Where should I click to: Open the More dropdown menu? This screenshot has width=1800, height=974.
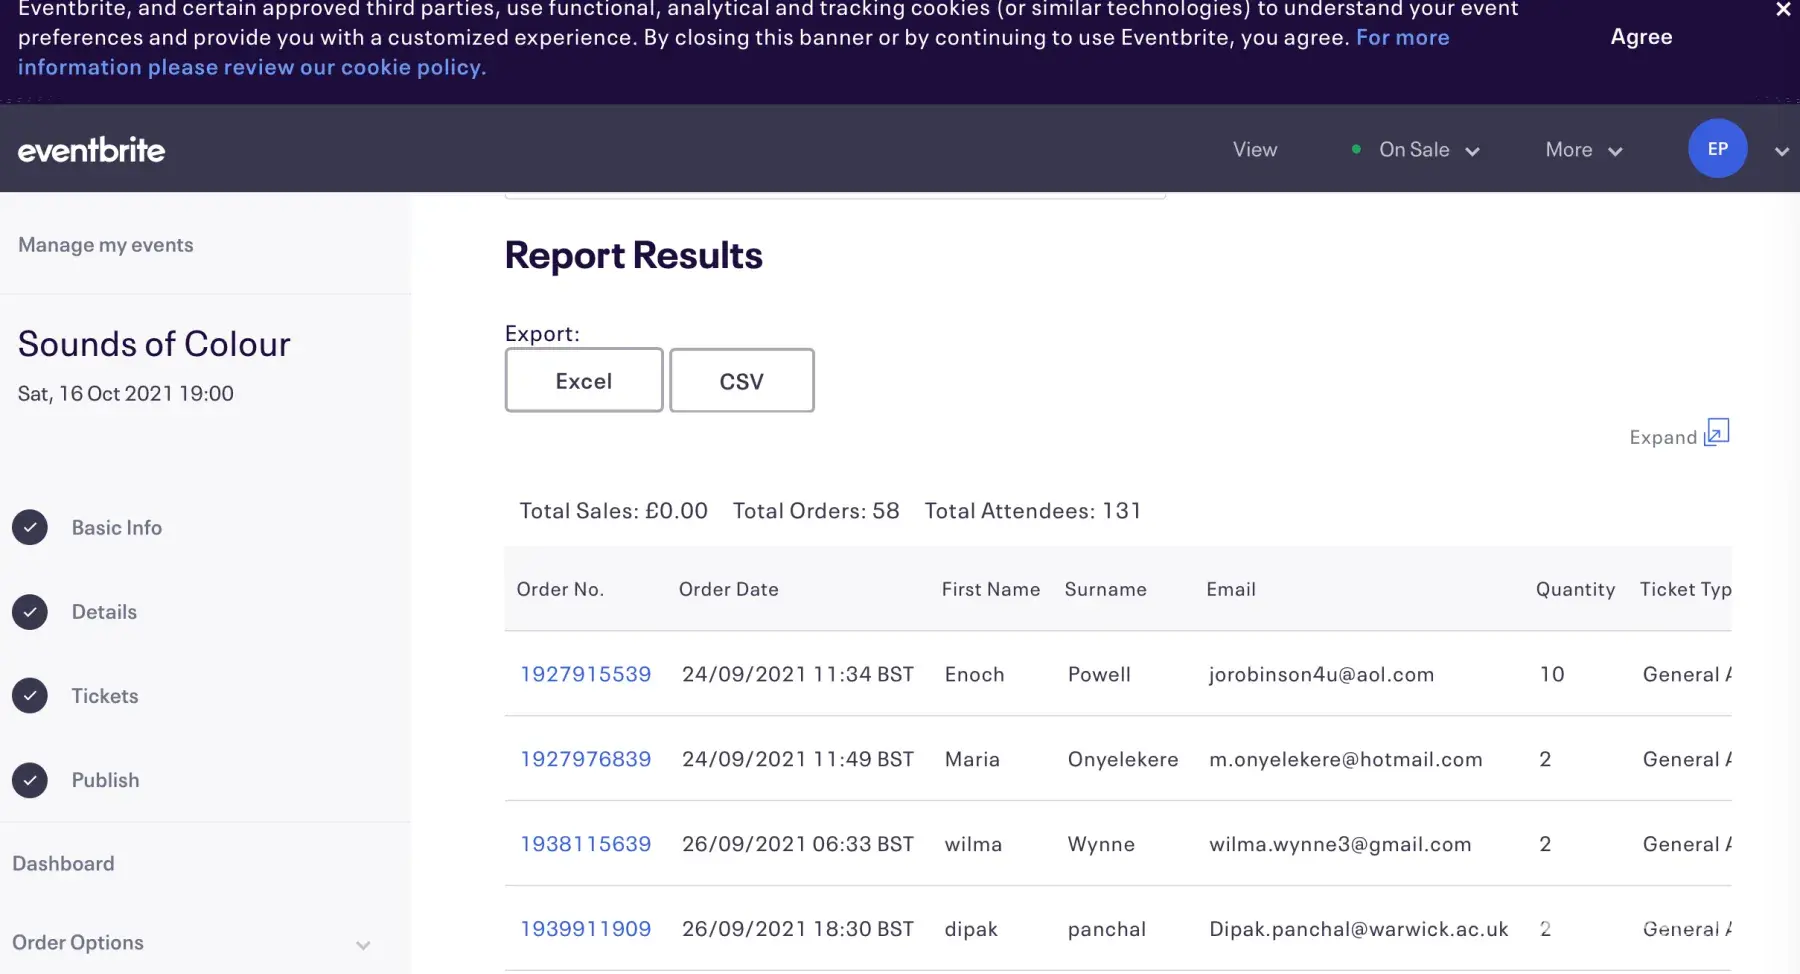tap(1583, 150)
